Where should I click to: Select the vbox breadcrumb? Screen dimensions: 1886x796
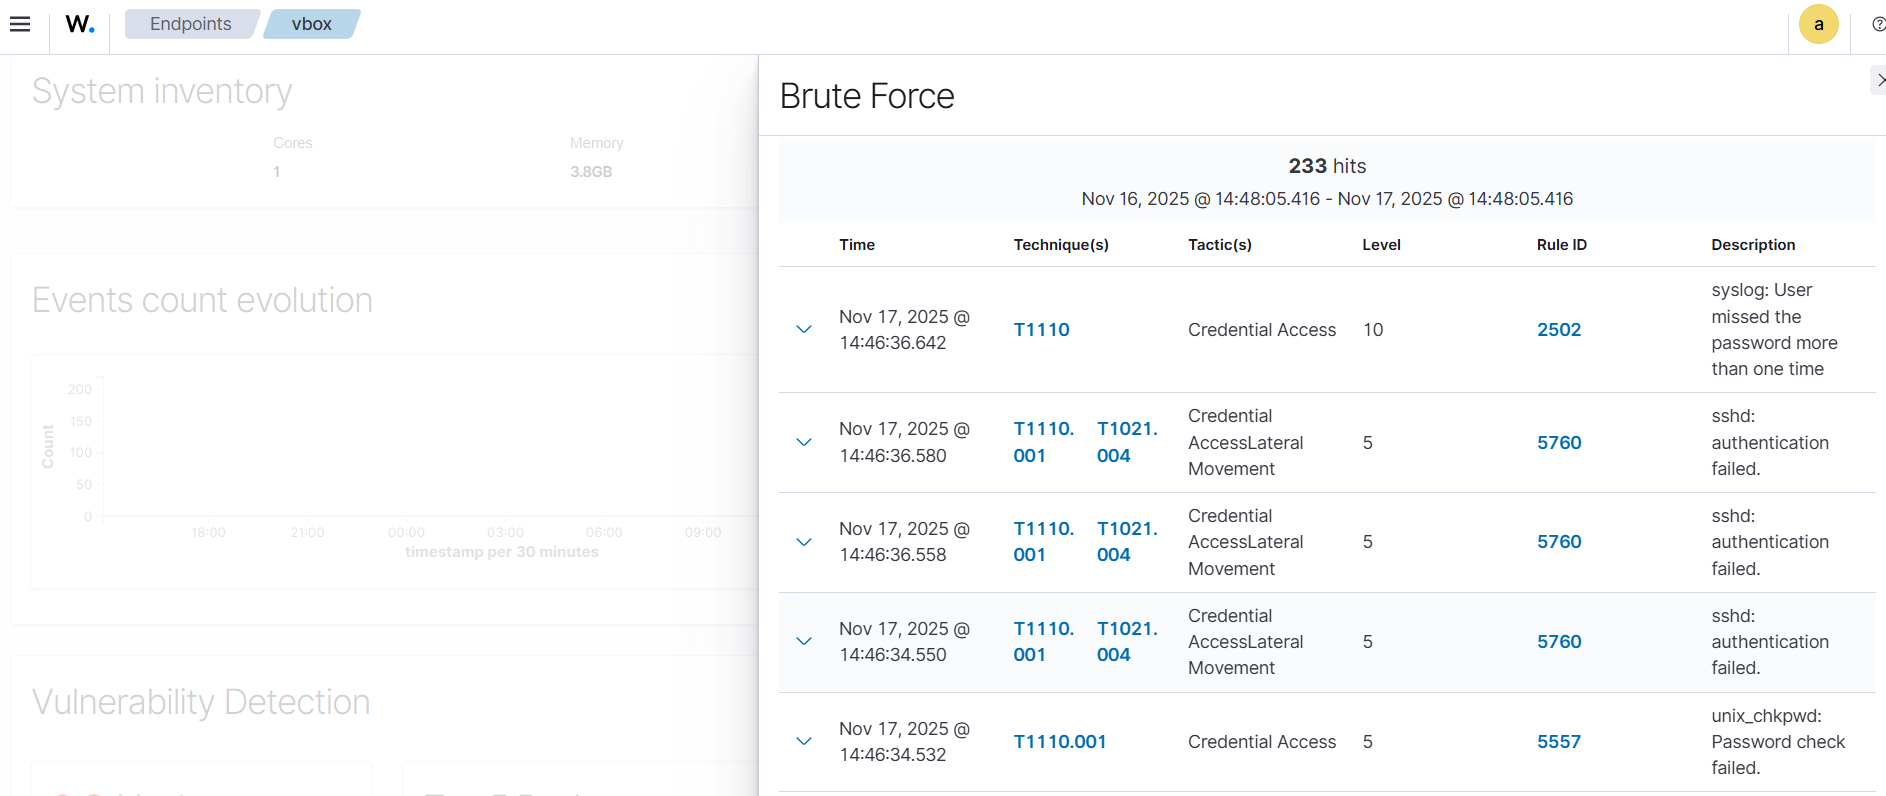pos(311,24)
